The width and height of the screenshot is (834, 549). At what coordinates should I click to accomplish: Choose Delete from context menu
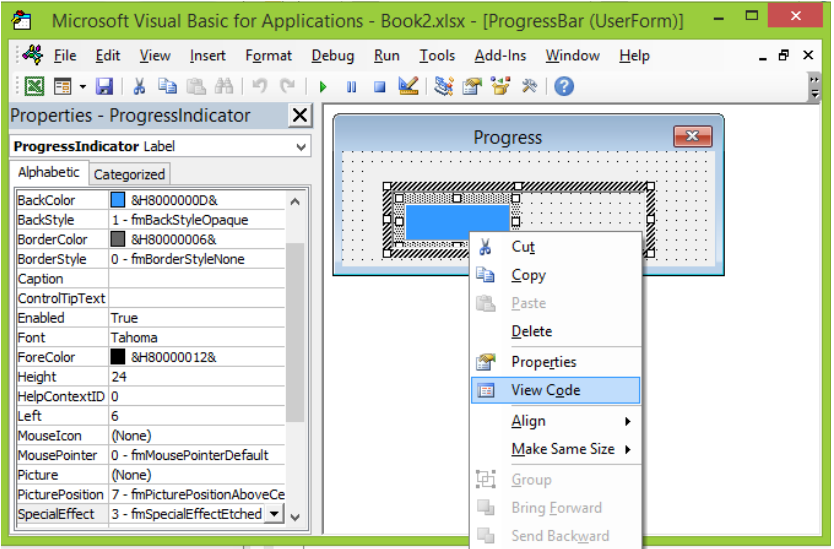click(555, 331)
